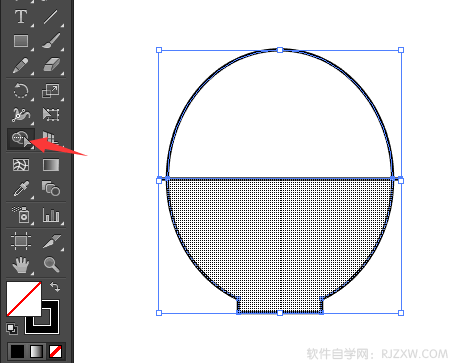The height and width of the screenshot is (363, 451).
Task: Select the Paintbrush tool
Action: click(51, 41)
